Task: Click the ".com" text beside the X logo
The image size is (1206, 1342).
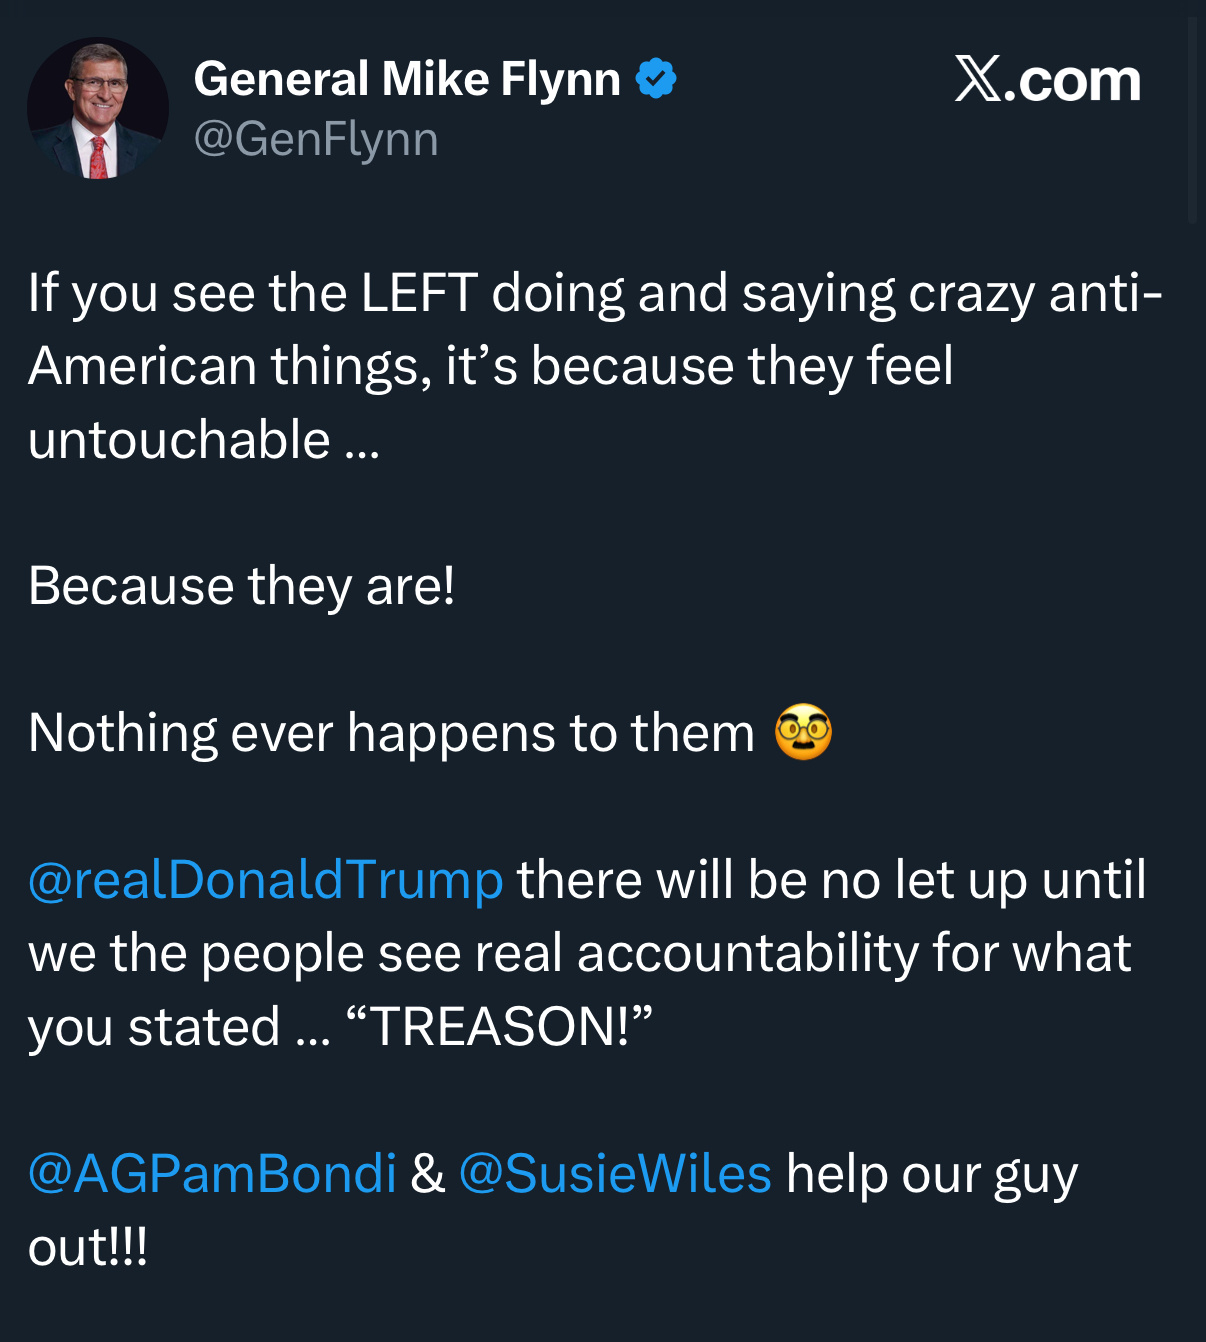Action: click(1073, 80)
